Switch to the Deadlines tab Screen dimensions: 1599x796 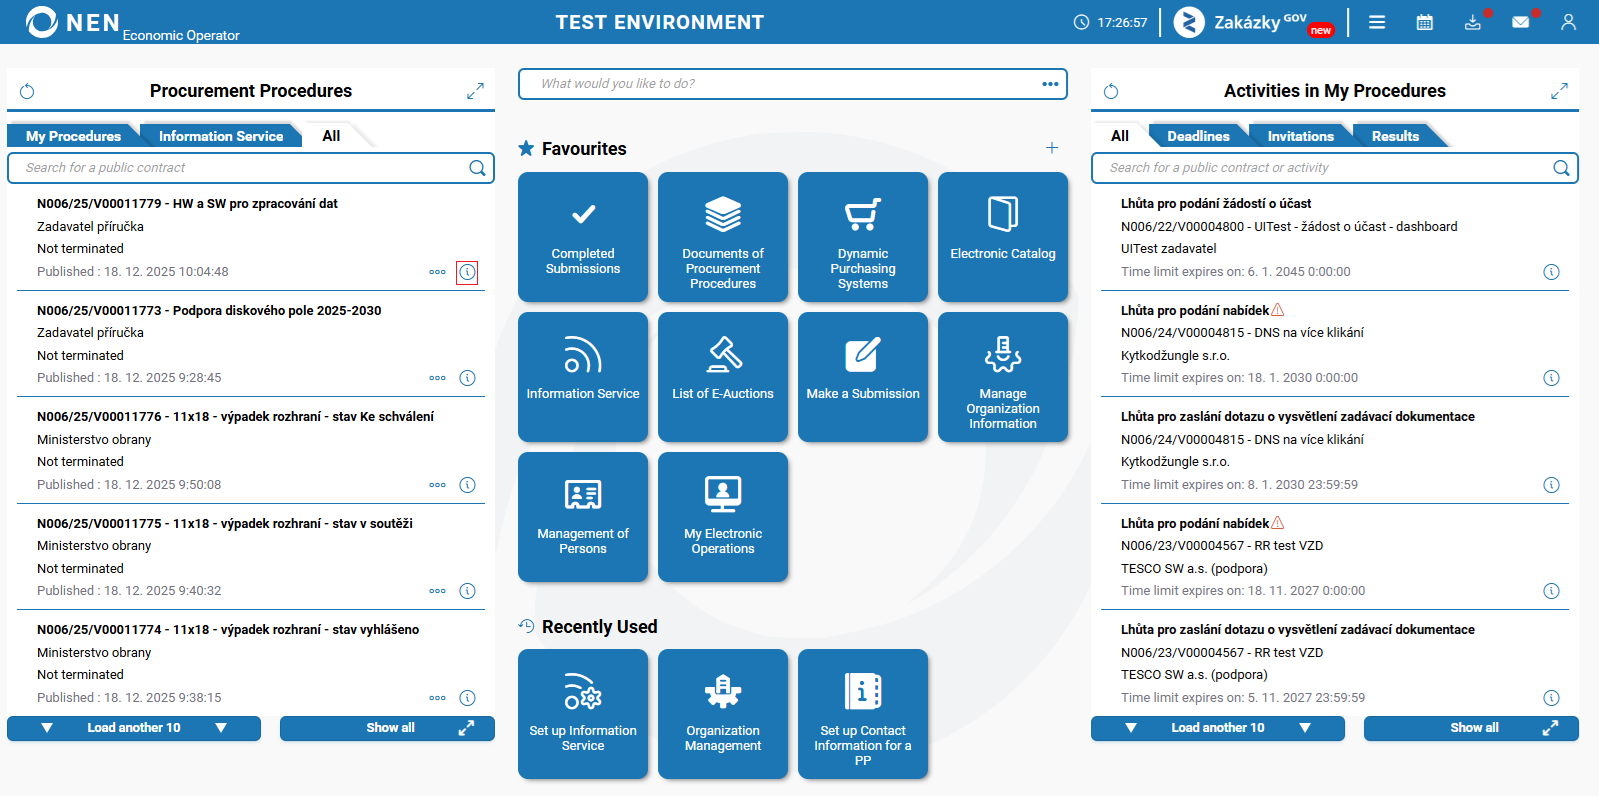coord(1198,136)
